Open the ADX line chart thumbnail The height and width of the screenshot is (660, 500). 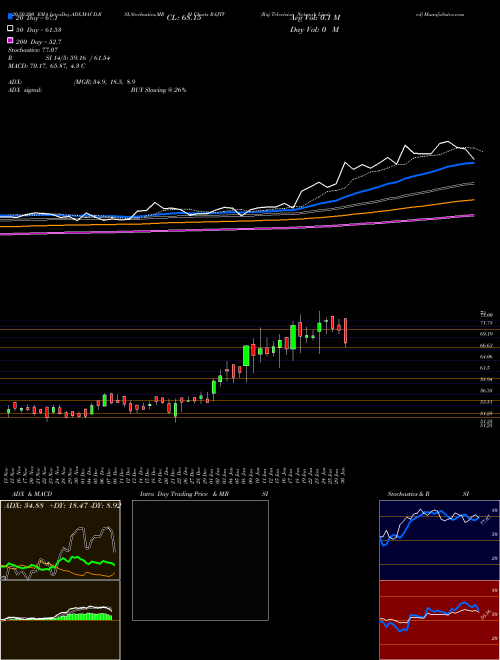click(60, 540)
